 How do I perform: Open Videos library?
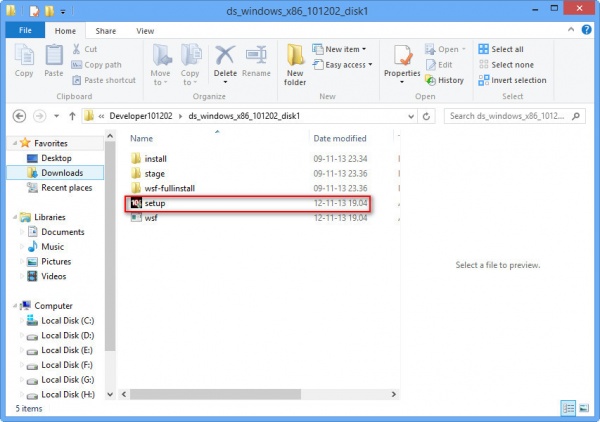click(53, 276)
